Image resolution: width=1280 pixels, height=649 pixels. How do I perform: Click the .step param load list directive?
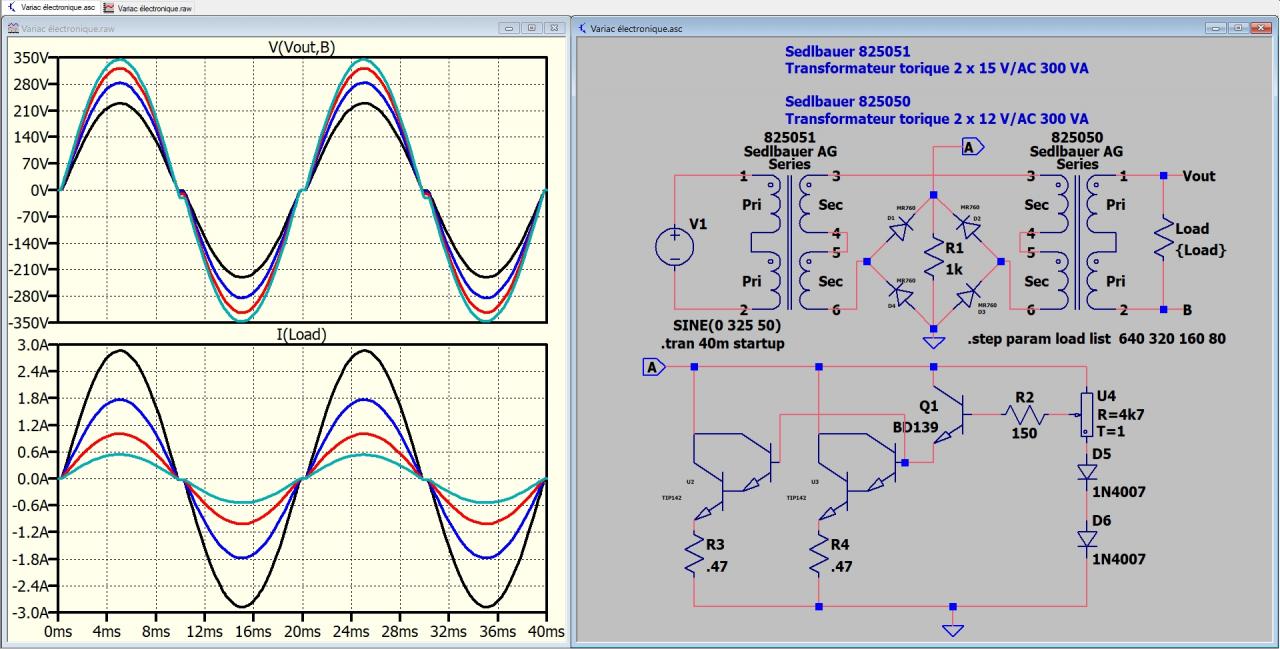pos(1097,340)
